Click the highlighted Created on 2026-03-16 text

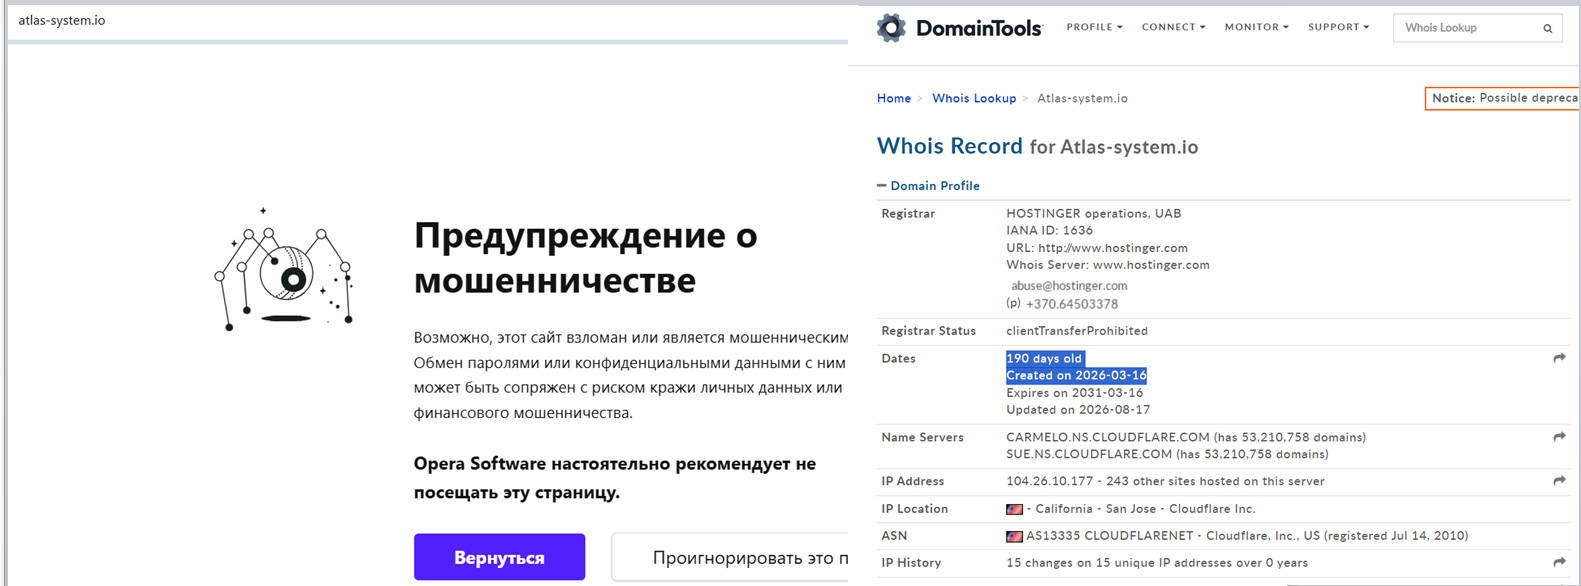(1076, 375)
